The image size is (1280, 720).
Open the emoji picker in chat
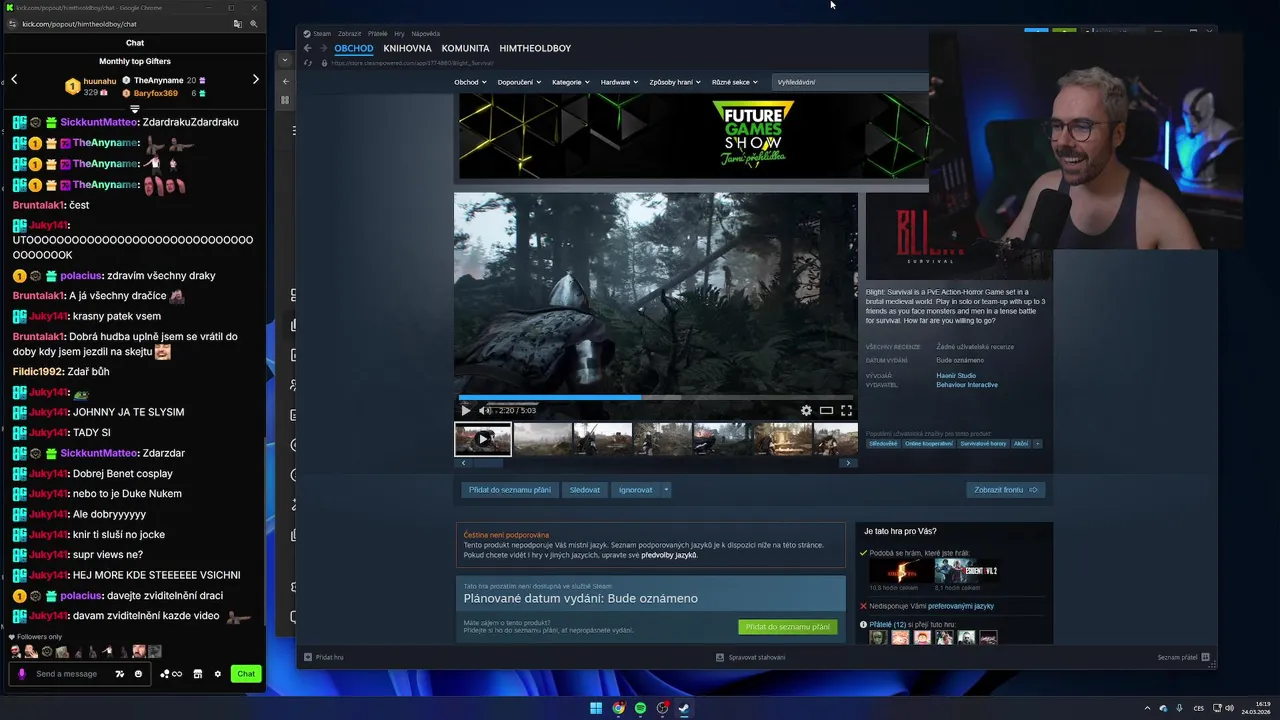tap(138, 674)
